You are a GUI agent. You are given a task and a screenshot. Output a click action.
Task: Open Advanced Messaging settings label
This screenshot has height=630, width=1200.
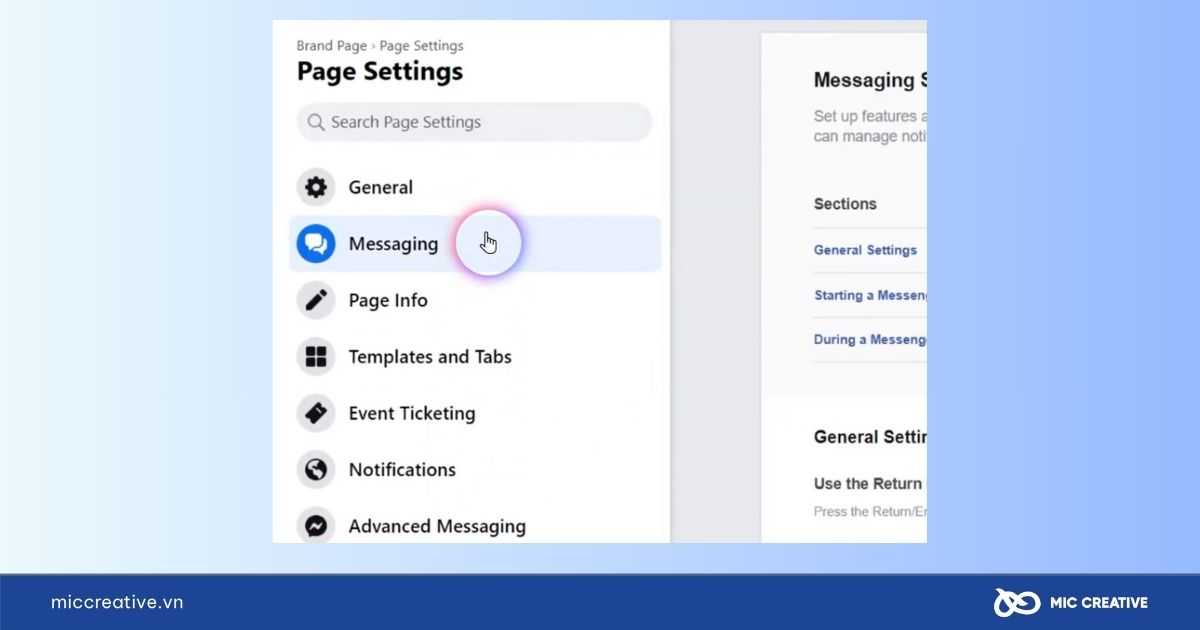click(437, 526)
